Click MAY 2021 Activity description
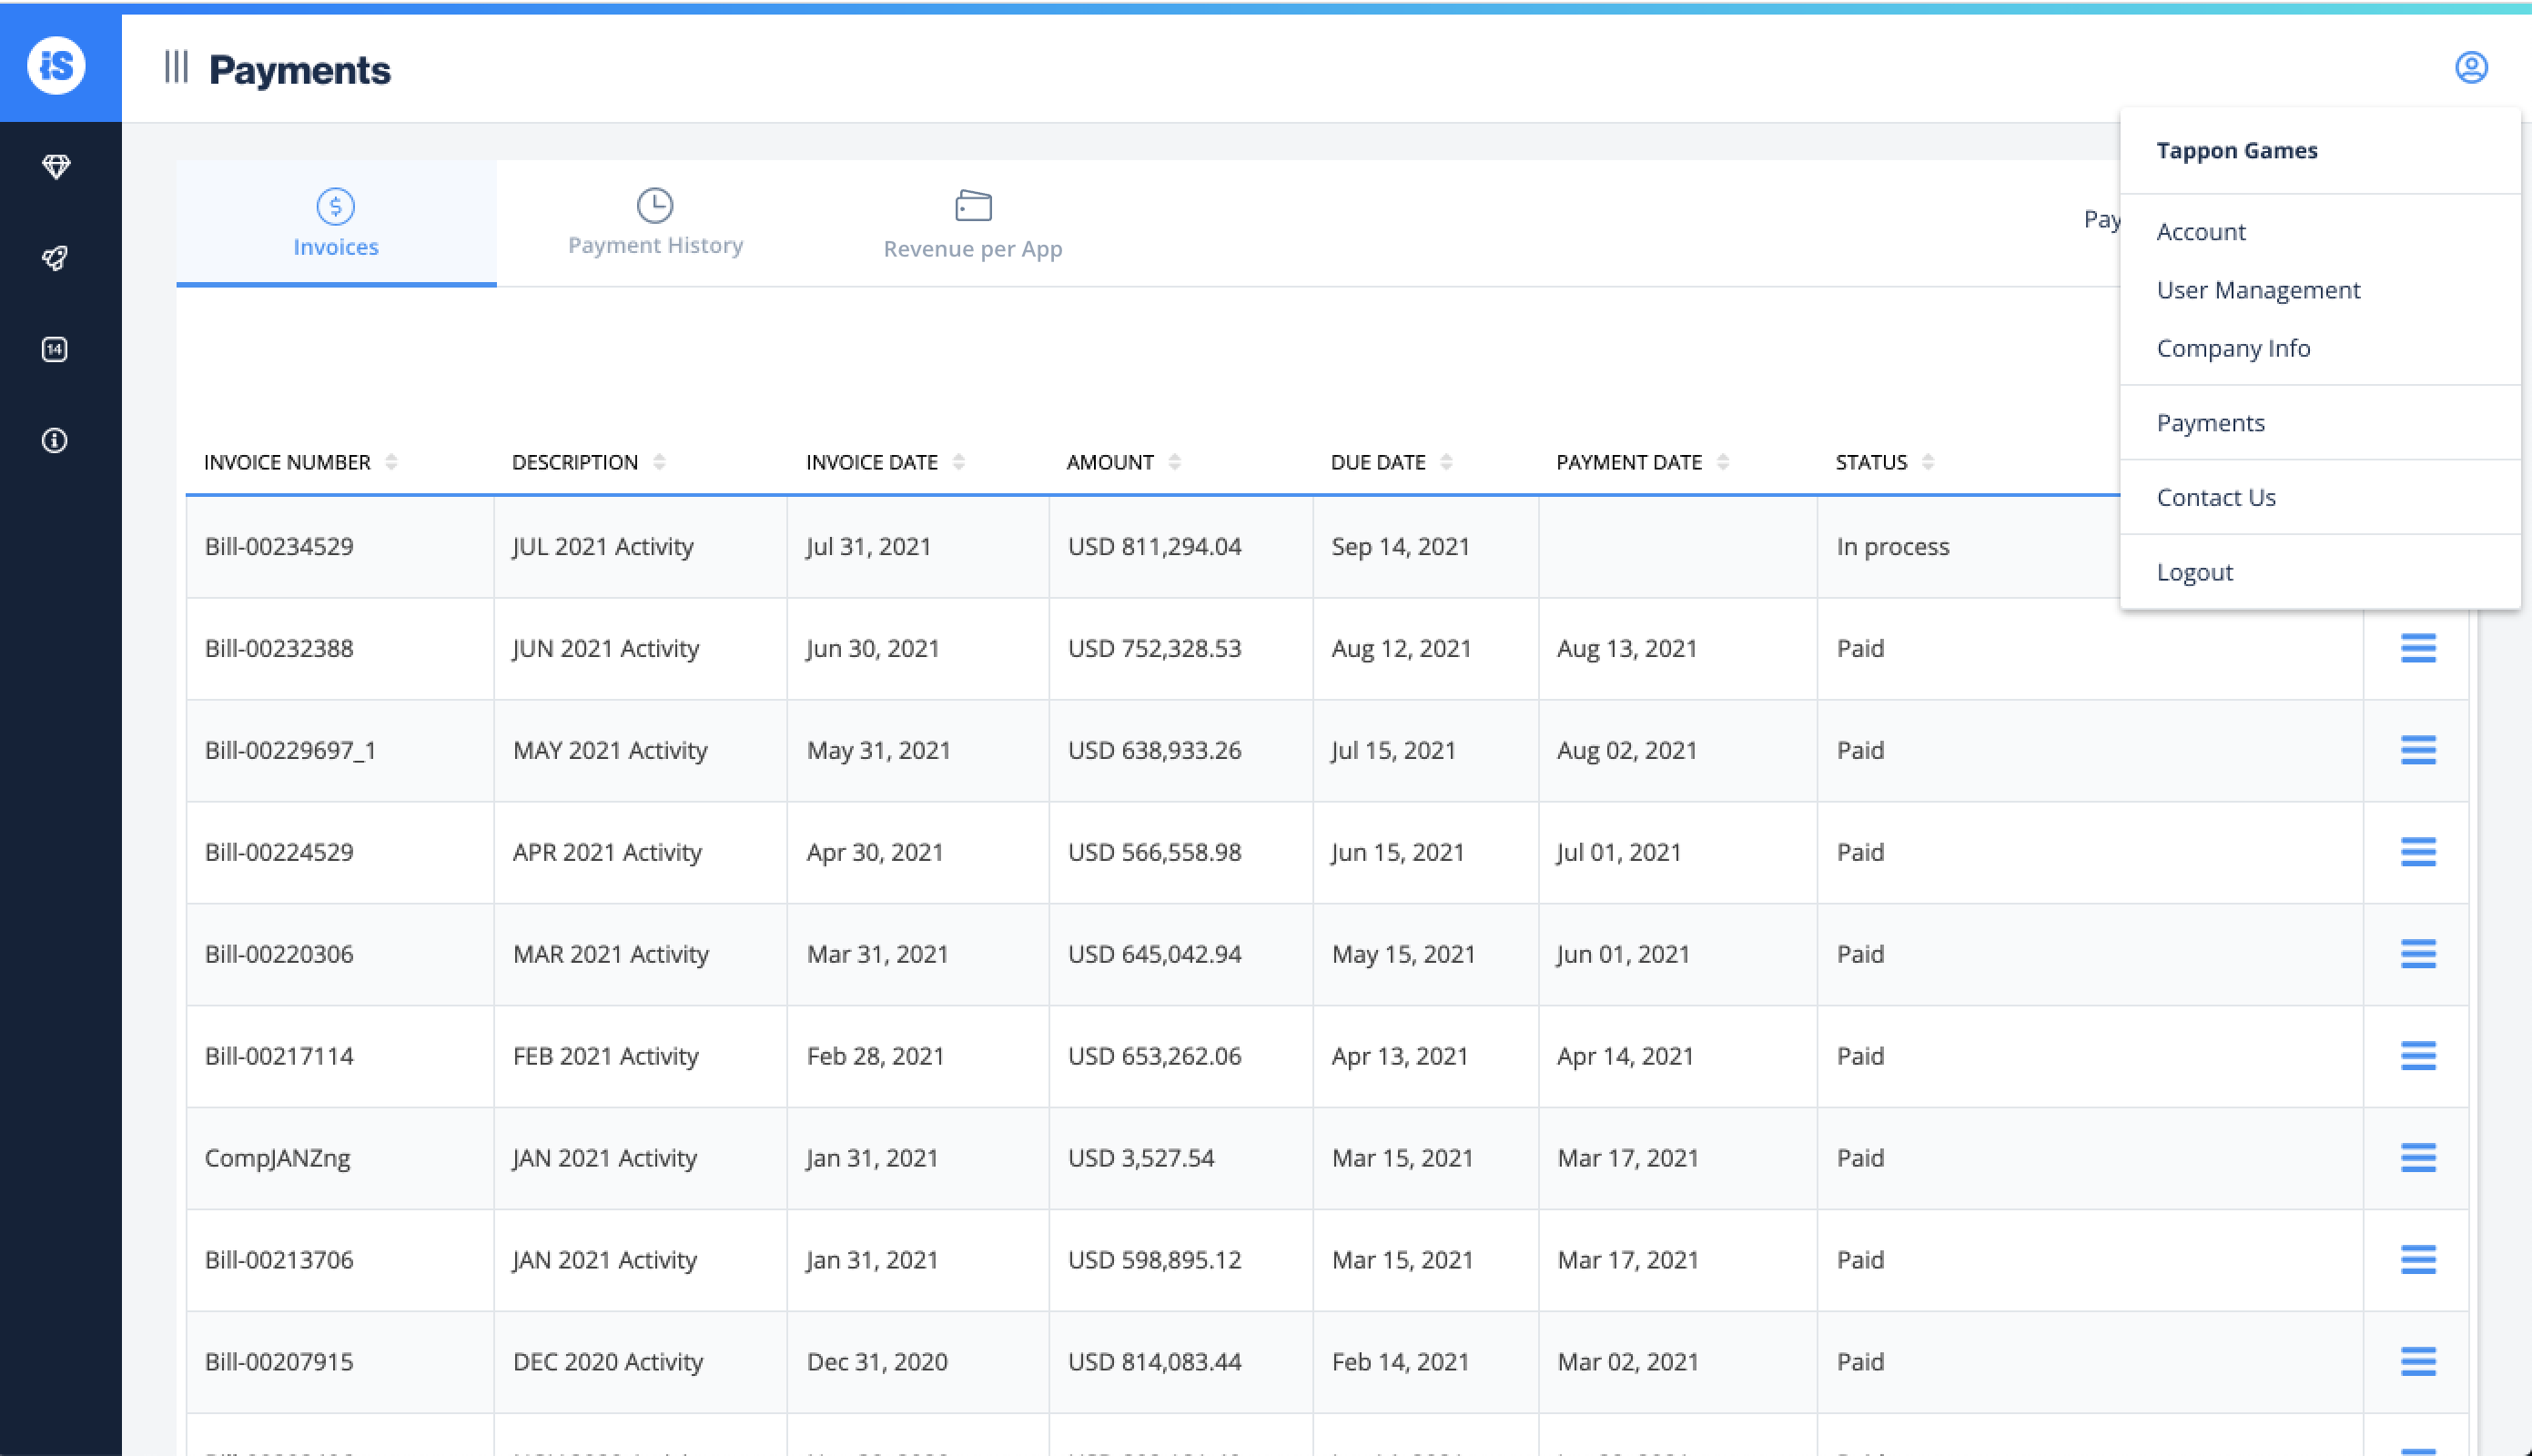Viewport: 2532px width, 1456px height. click(x=610, y=750)
